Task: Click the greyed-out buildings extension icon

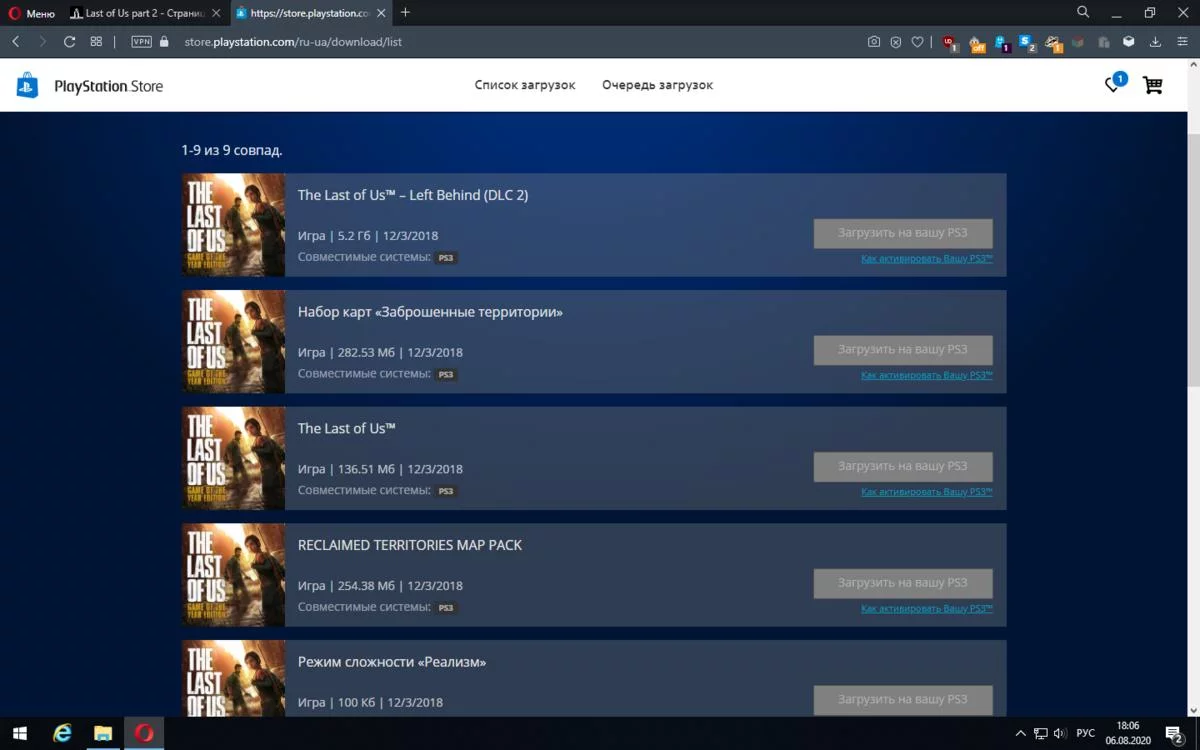Action: 1103,42
